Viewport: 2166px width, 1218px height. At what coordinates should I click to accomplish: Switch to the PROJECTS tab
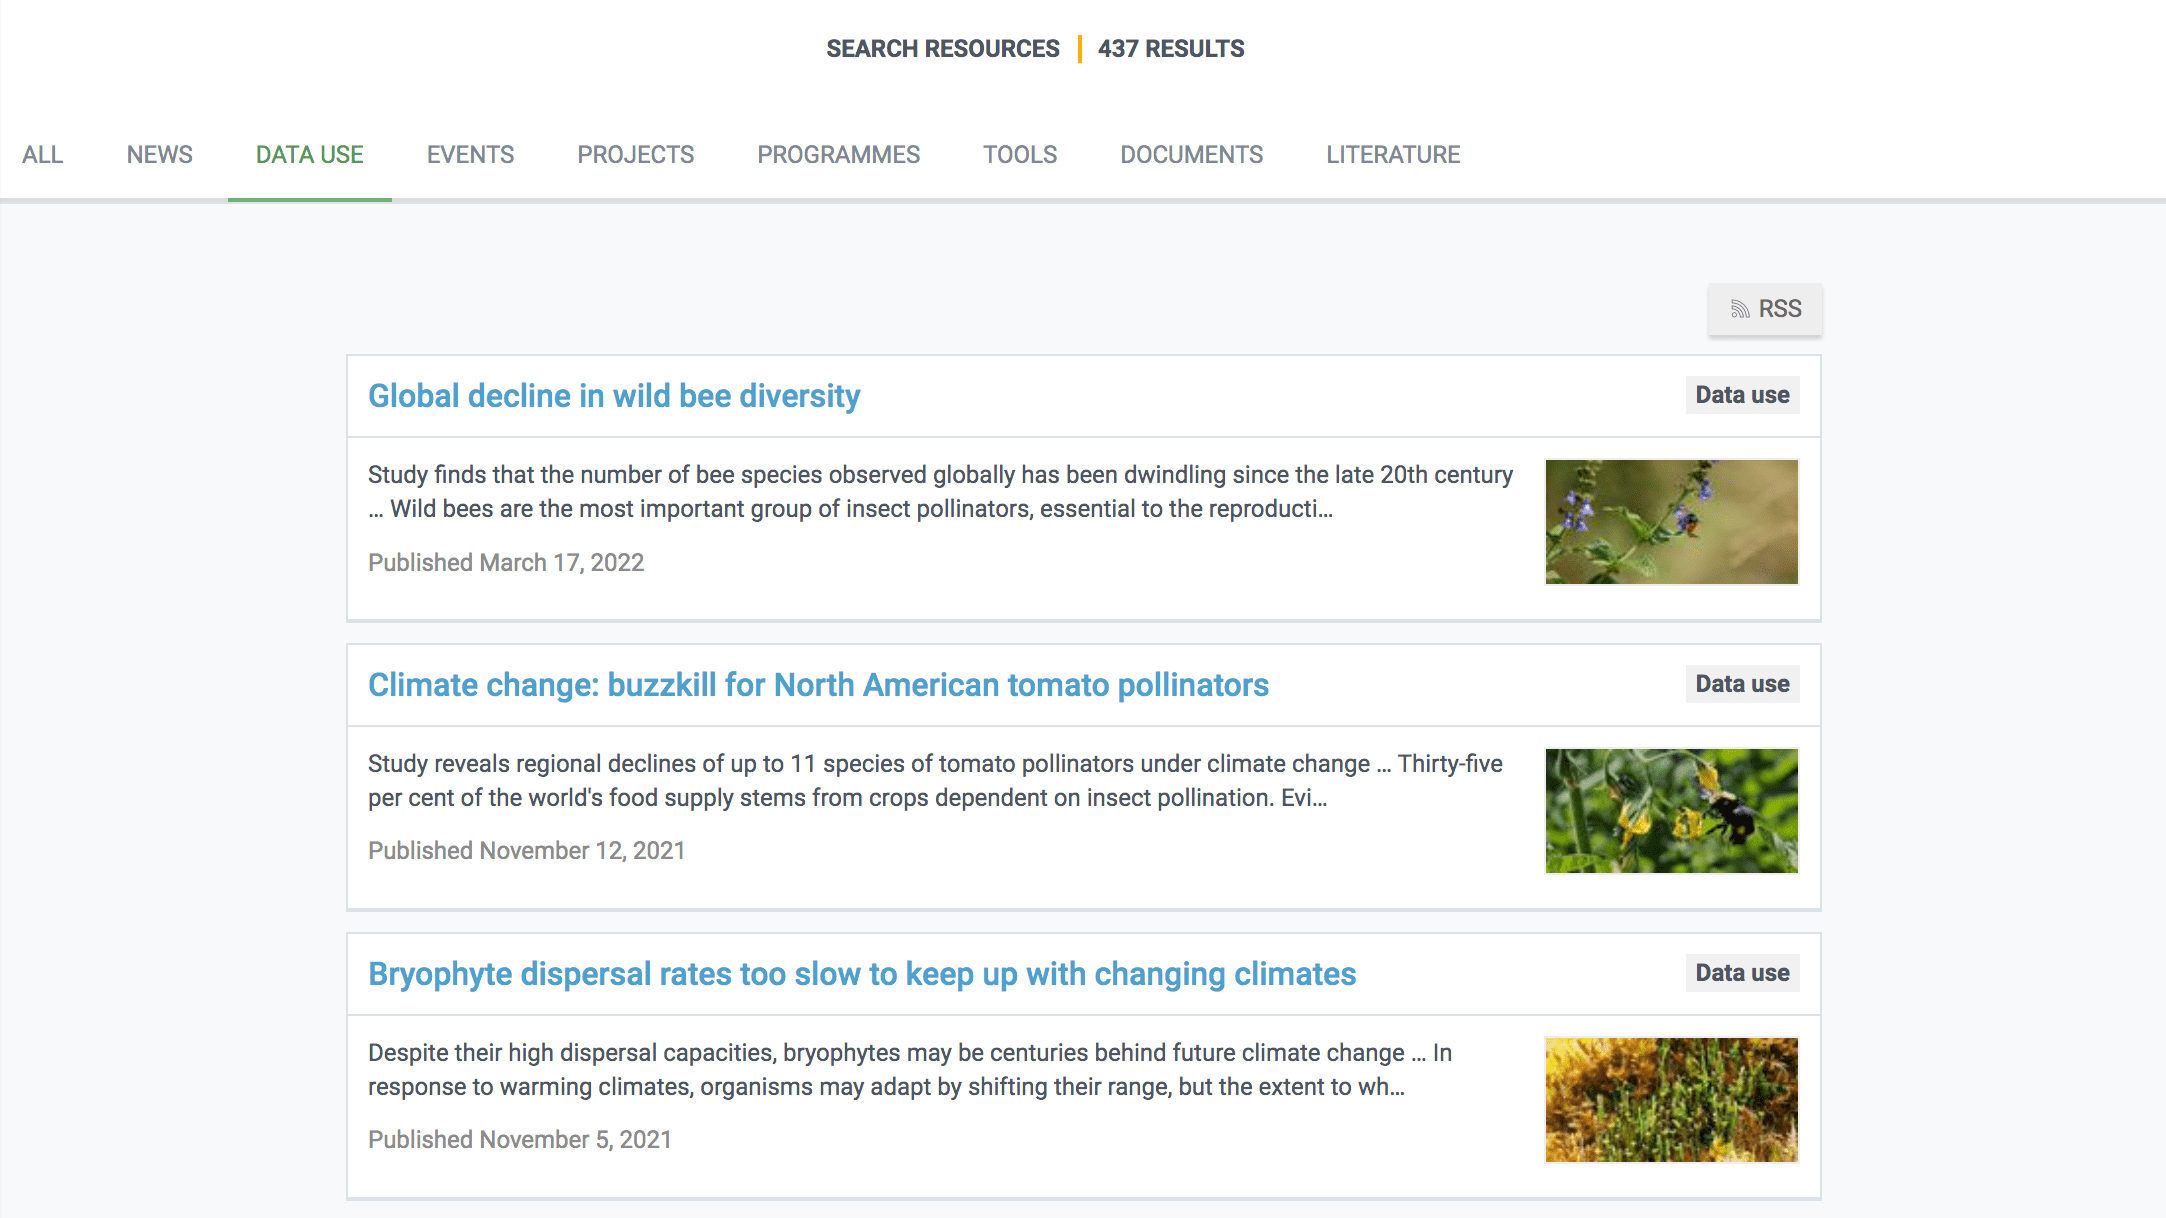[x=635, y=154]
